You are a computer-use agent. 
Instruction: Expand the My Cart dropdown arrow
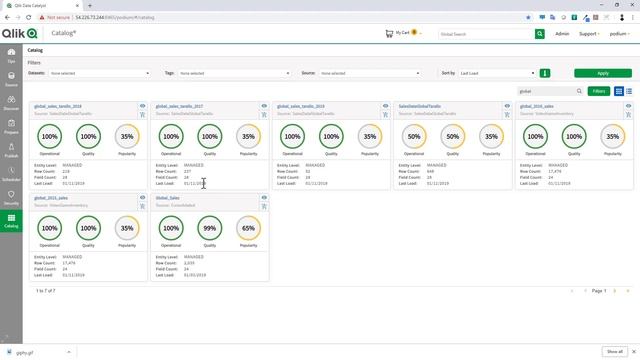420,33
